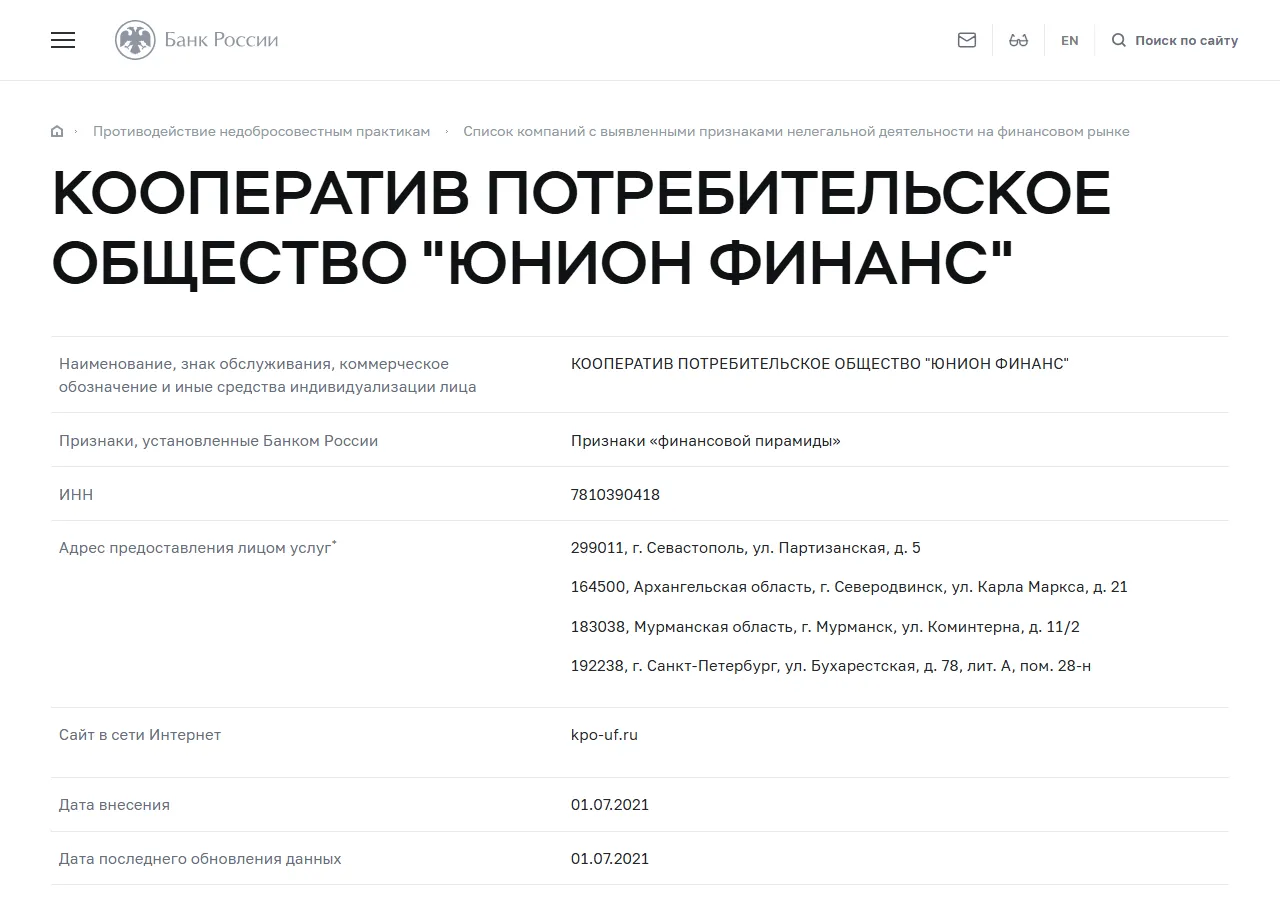Click 'Признаки «финансовой пирамиды»' value
Viewport: 1280px width, 914px height.
(x=706, y=441)
